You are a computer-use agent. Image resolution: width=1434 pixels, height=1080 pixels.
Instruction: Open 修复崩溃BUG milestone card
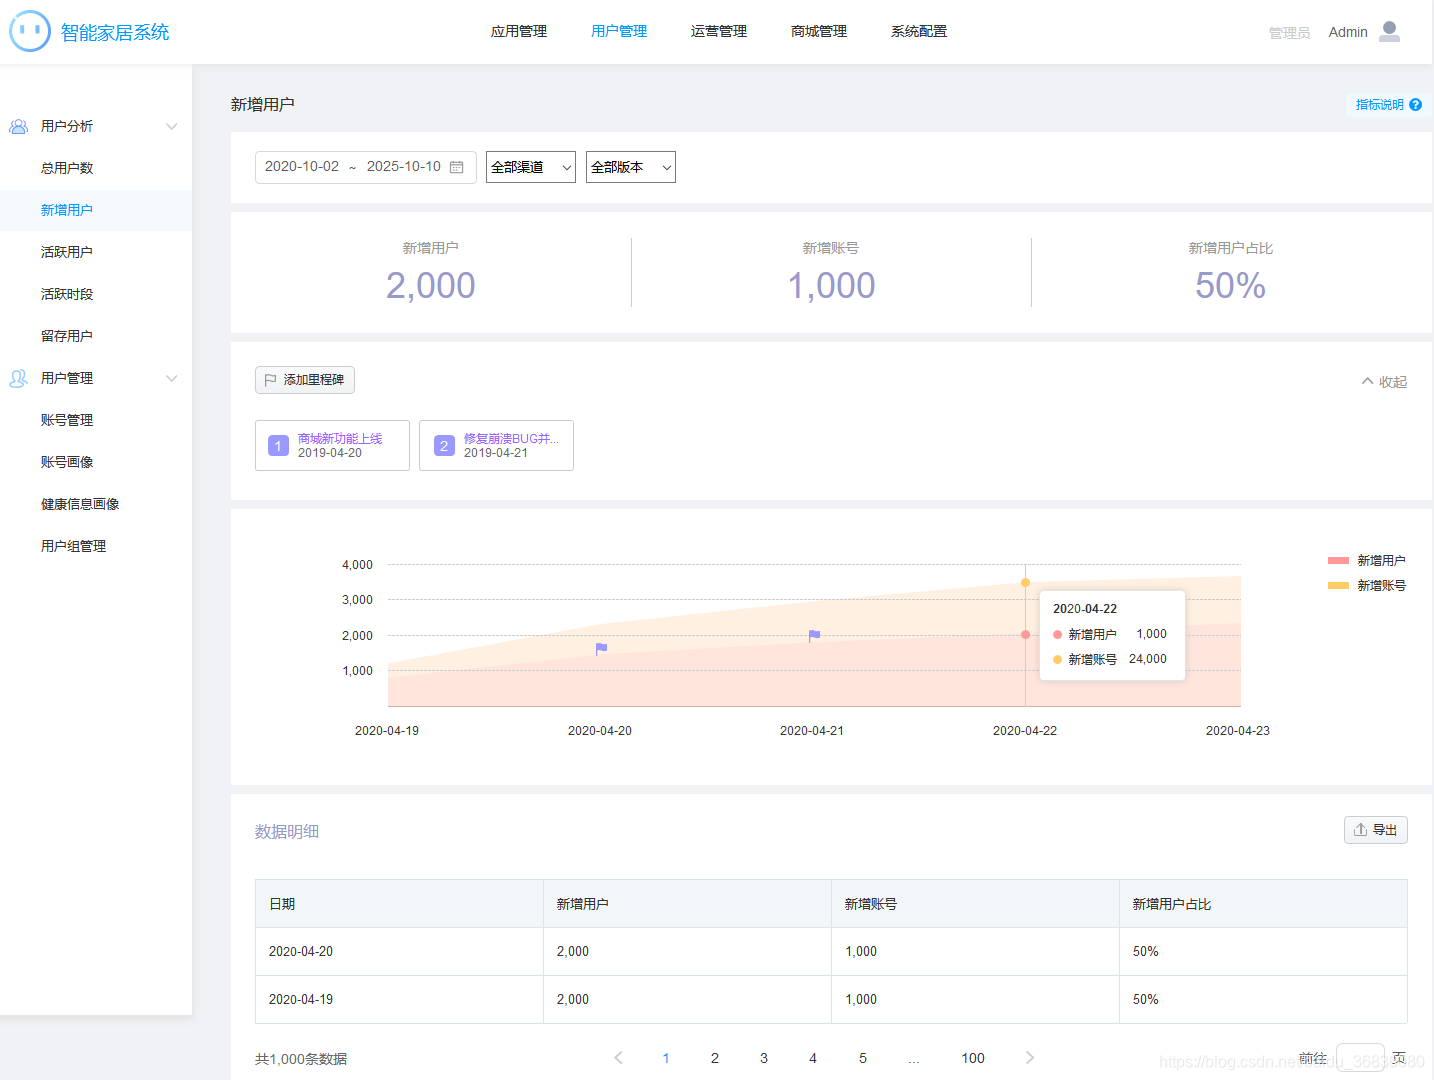(x=496, y=446)
